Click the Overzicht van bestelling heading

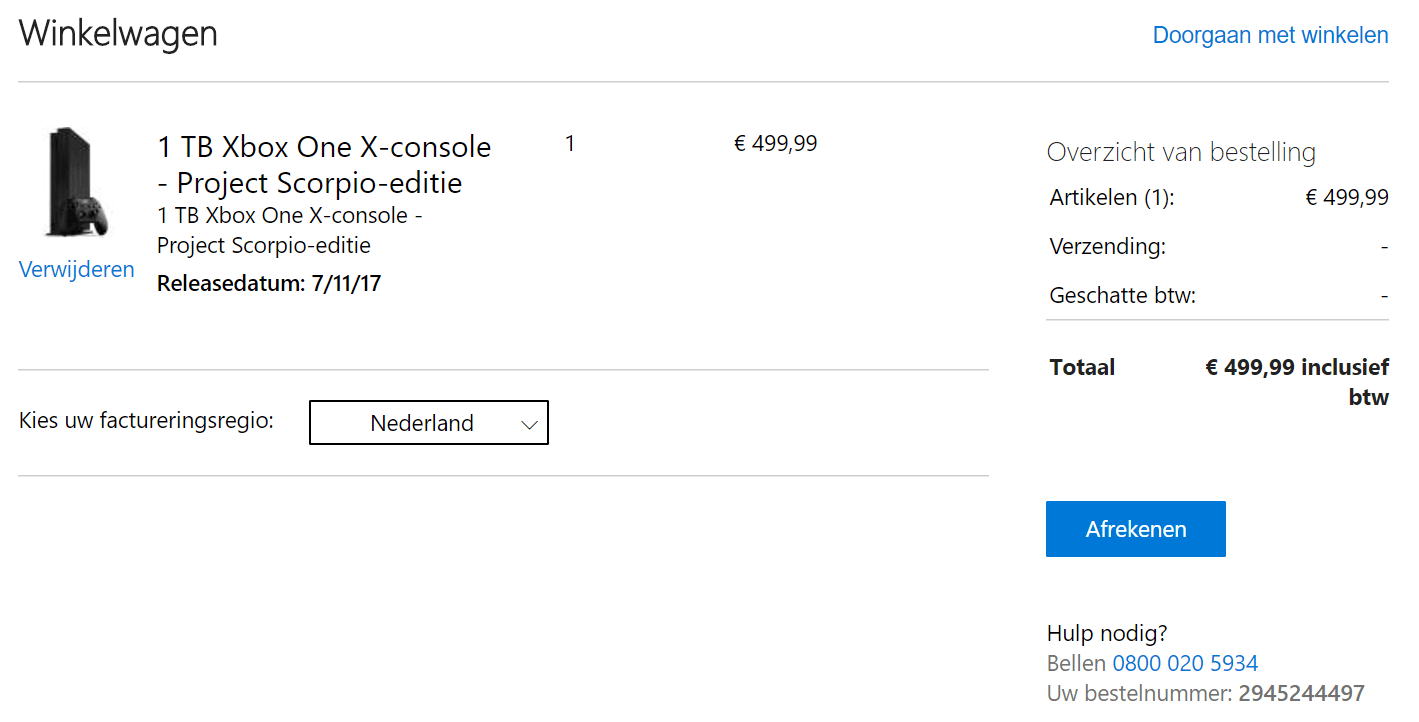[x=1181, y=153]
